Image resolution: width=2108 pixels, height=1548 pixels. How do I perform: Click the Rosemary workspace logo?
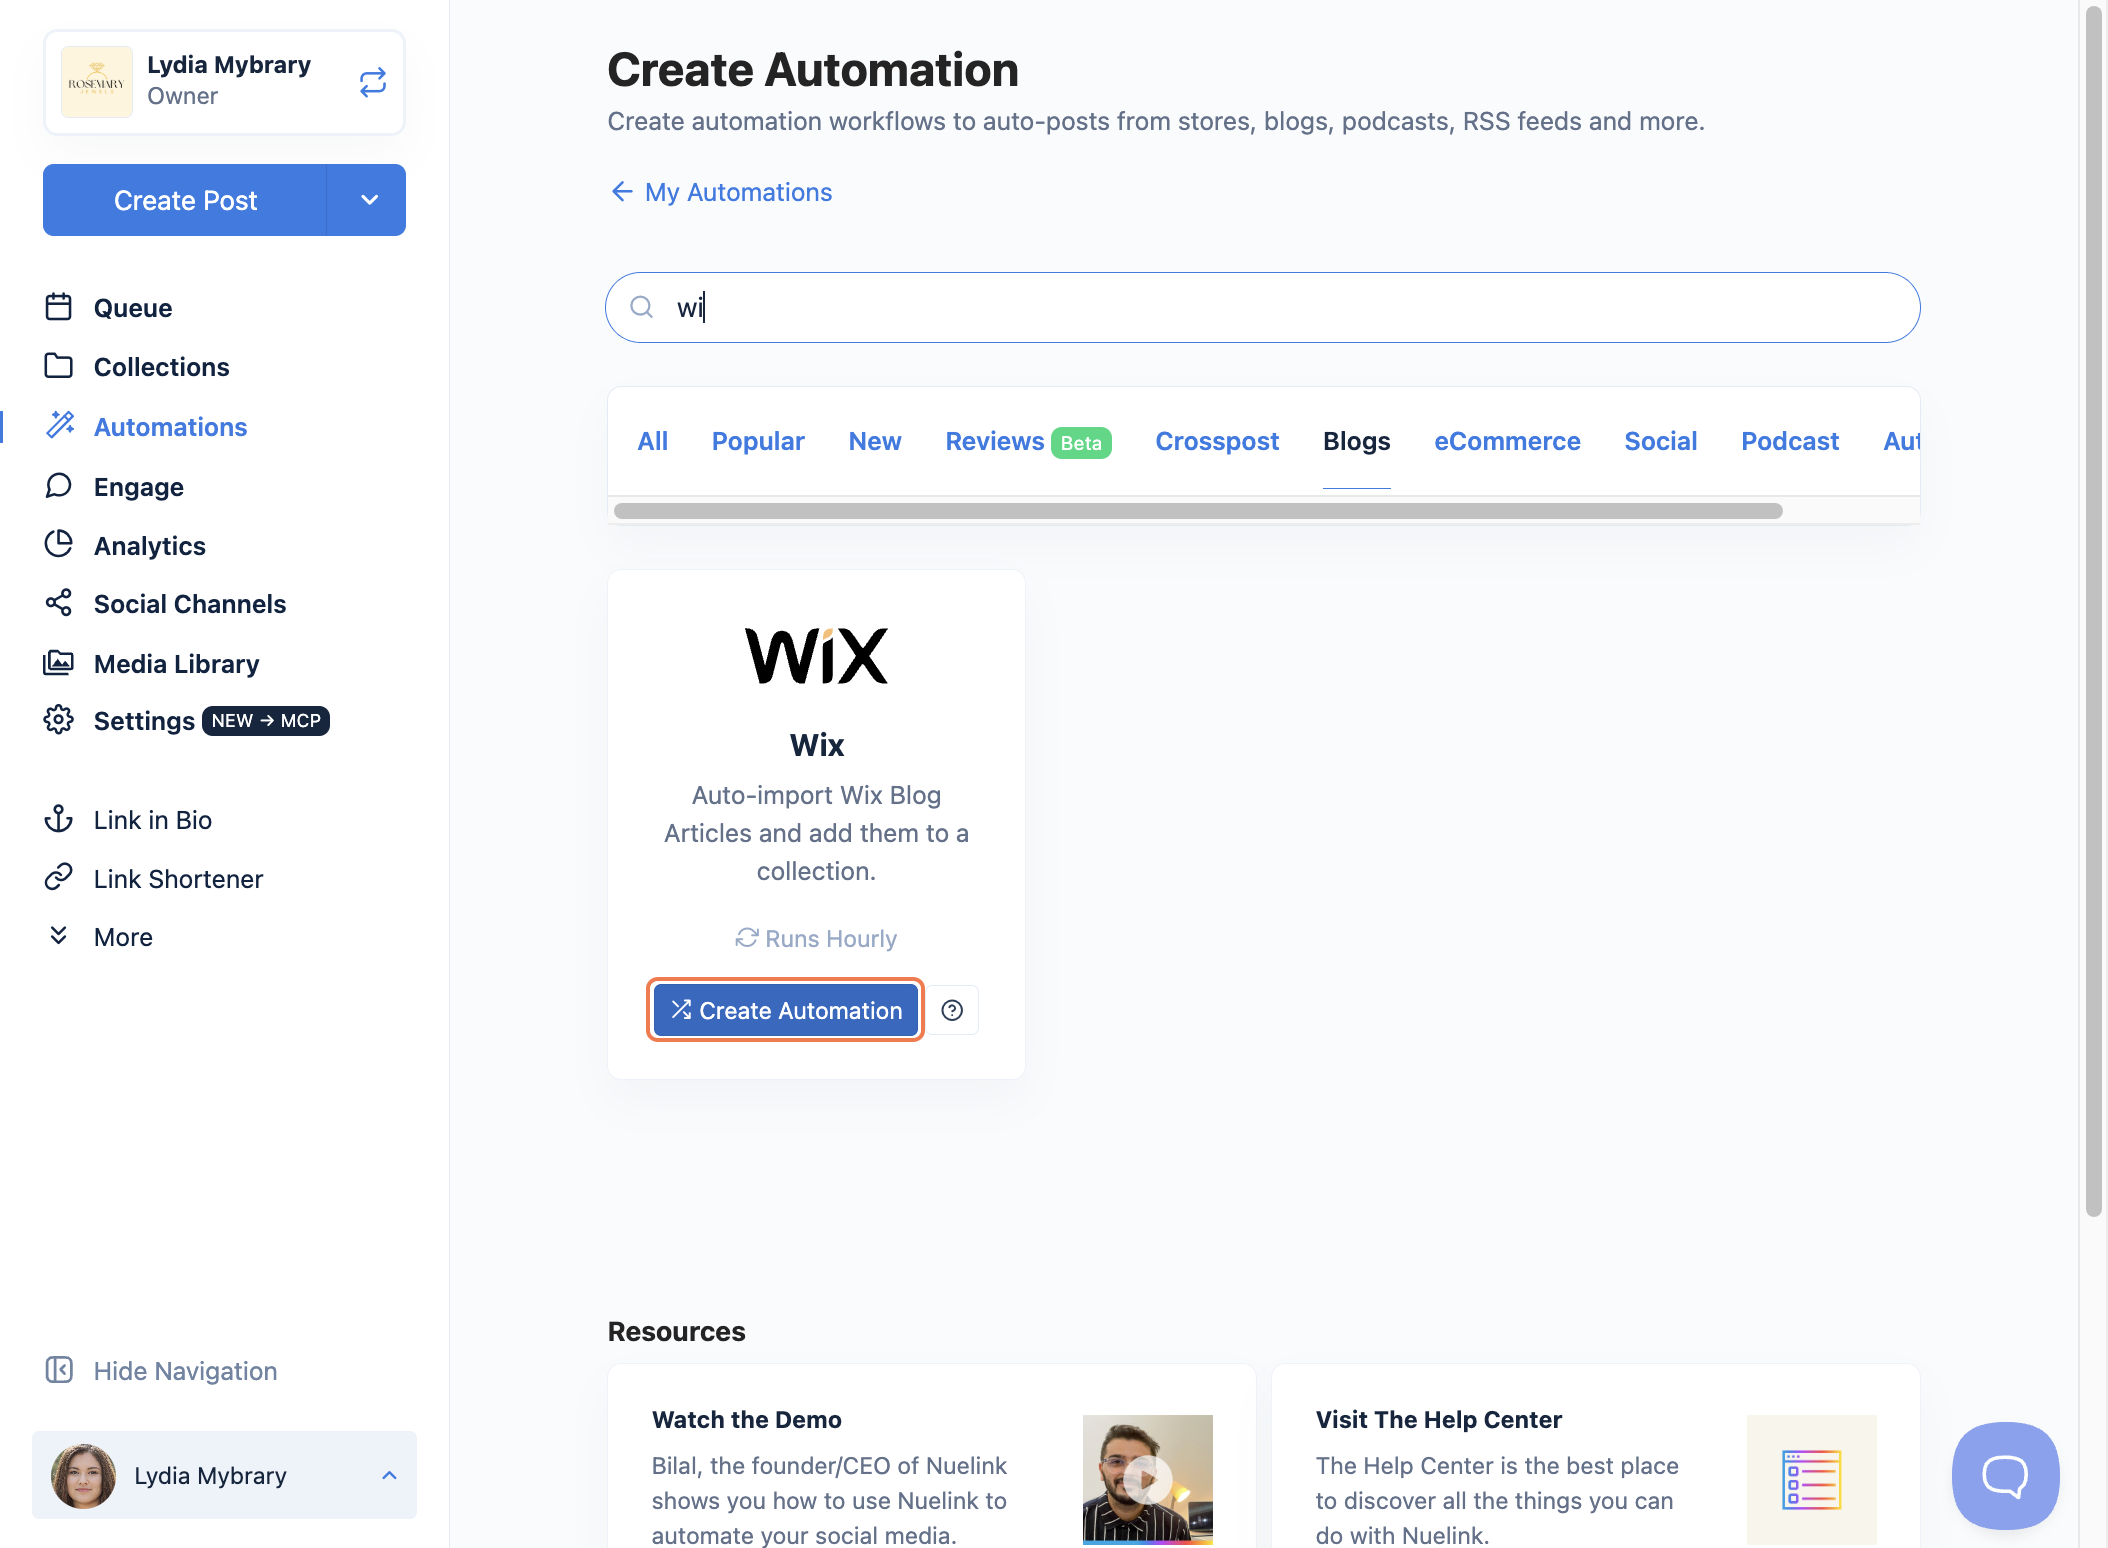tap(97, 82)
